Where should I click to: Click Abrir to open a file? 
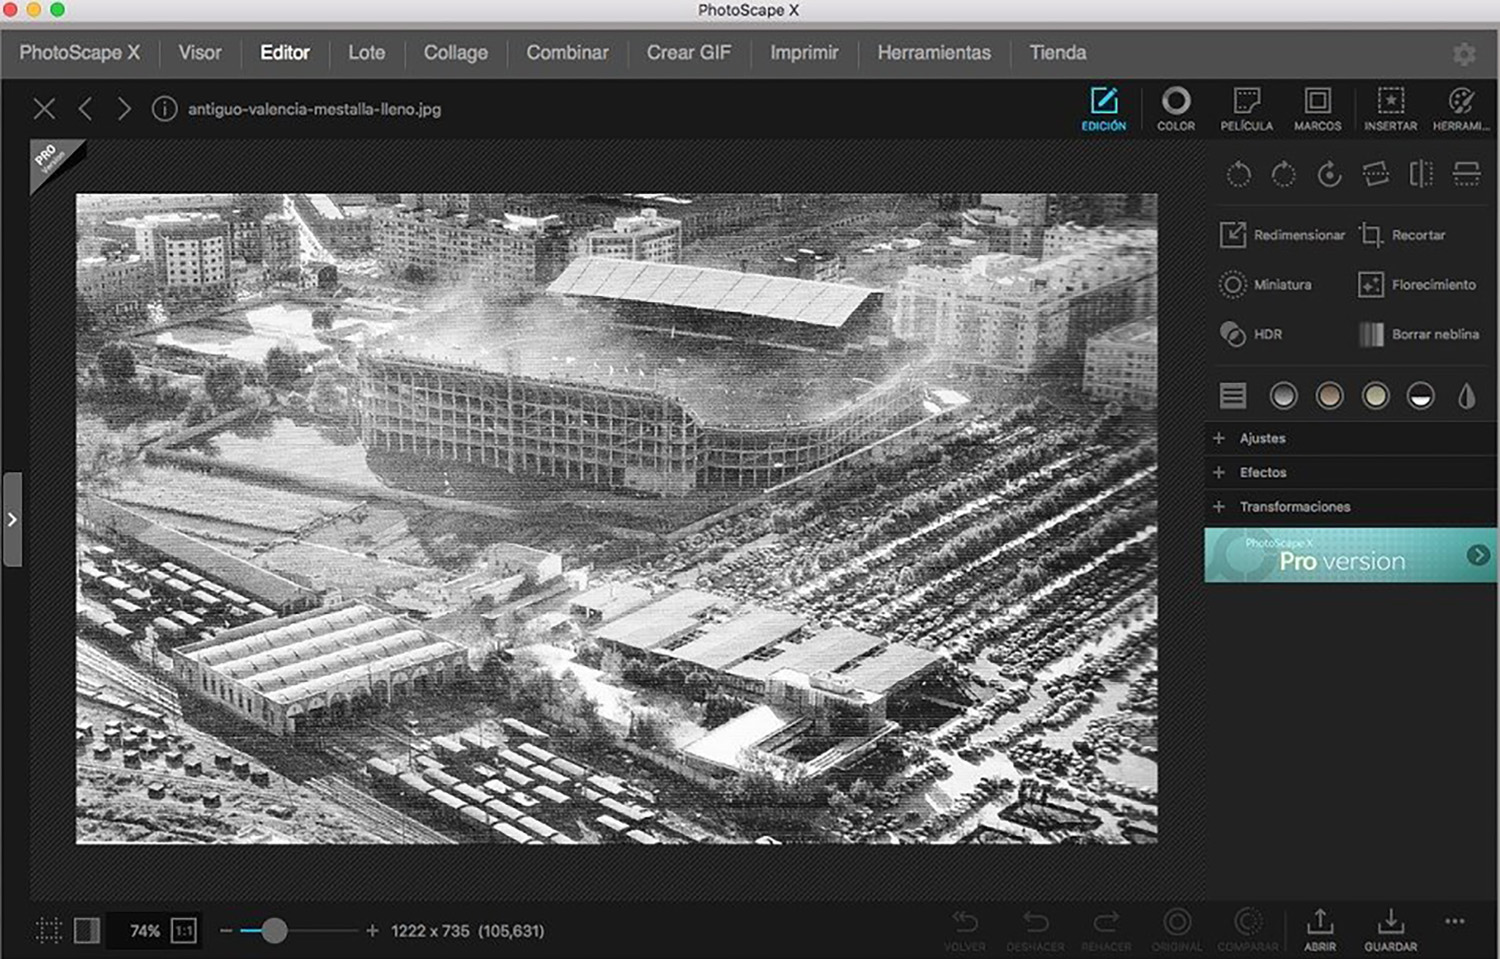pos(1320,930)
